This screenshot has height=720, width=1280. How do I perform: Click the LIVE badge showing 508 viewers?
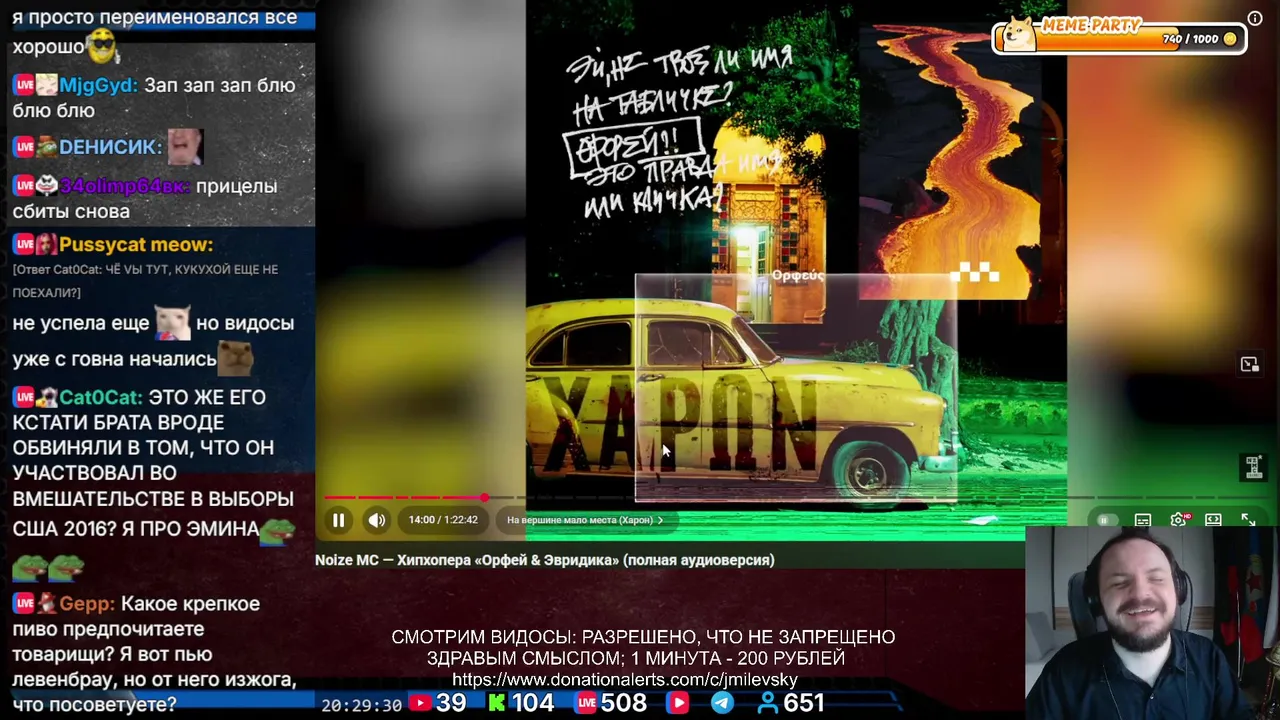click(586, 703)
